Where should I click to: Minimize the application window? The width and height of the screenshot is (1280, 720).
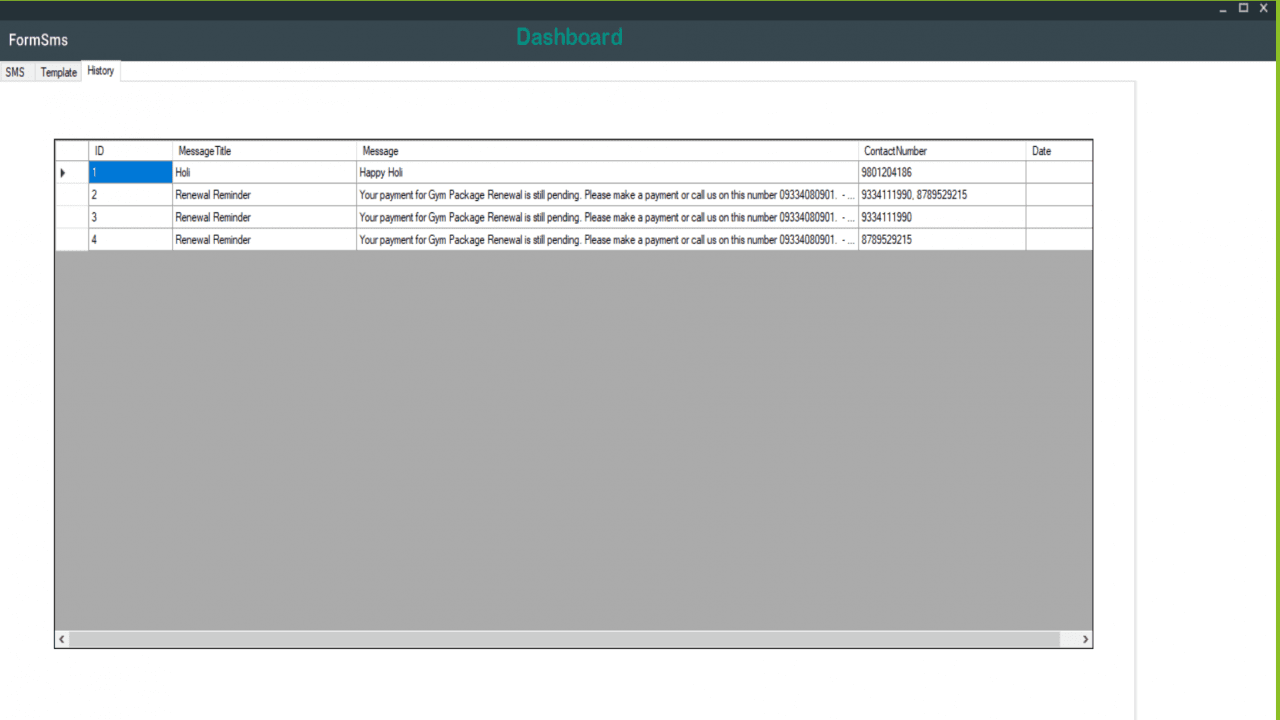pos(1223,8)
